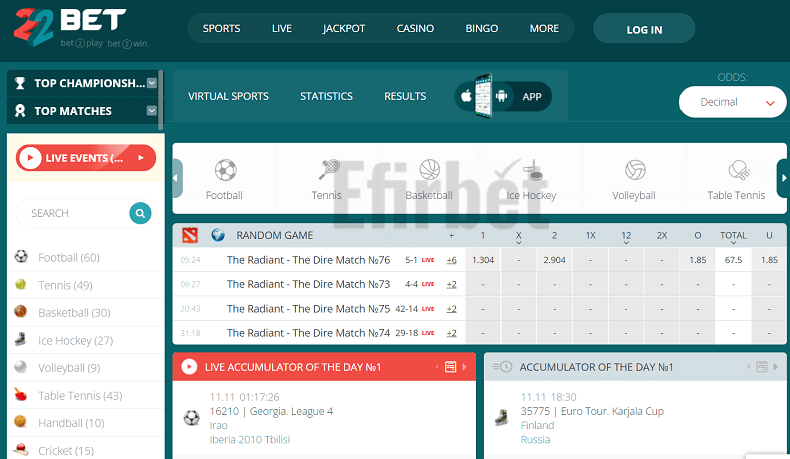790x459 pixels.
Task: Pick the Ice Hockey icon
Action: coord(532,171)
